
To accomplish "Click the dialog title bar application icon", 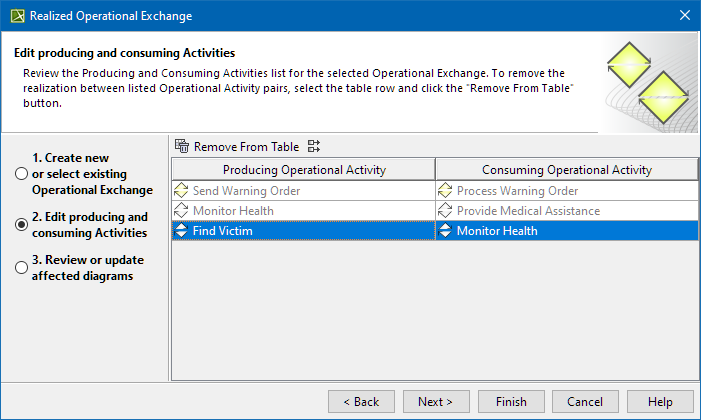I will click(x=14, y=16).
